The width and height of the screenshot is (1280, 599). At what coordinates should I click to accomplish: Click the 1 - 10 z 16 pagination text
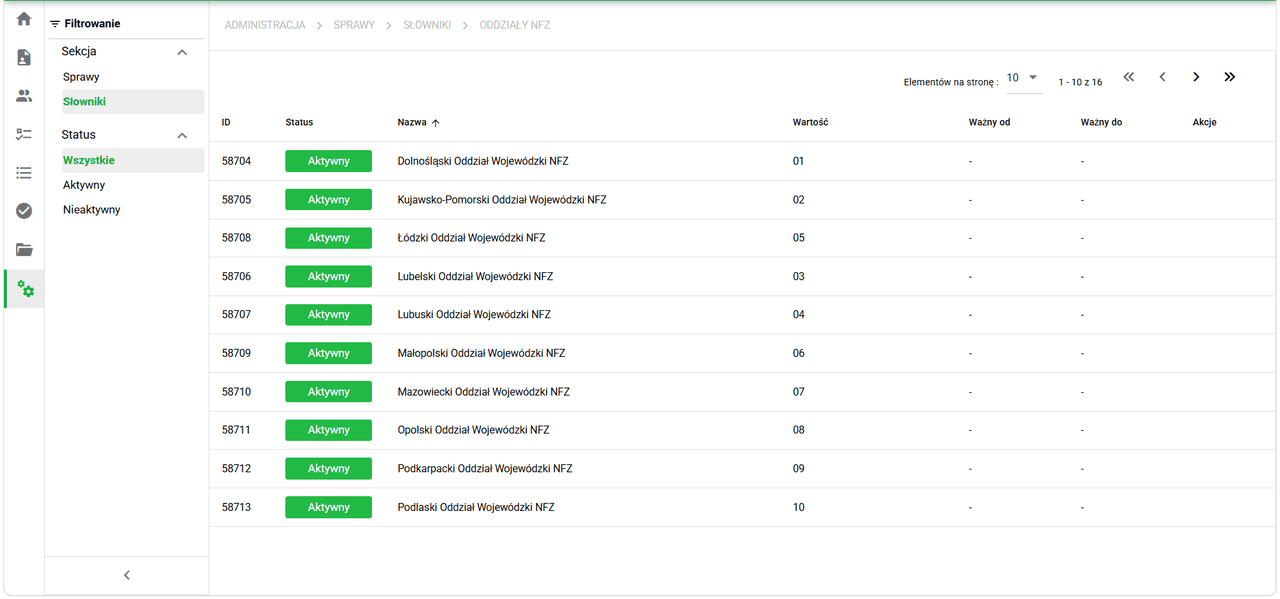pyautogui.click(x=1080, y=82)
